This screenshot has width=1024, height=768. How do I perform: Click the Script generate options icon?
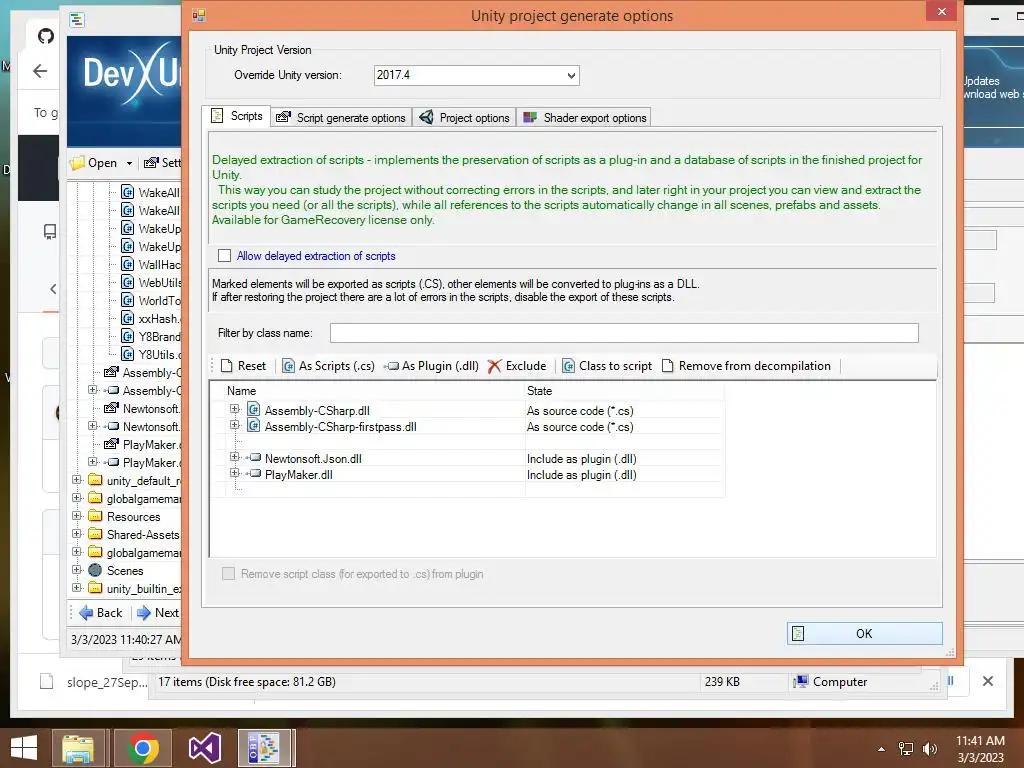pyautogui.click(x=283, y=117)
